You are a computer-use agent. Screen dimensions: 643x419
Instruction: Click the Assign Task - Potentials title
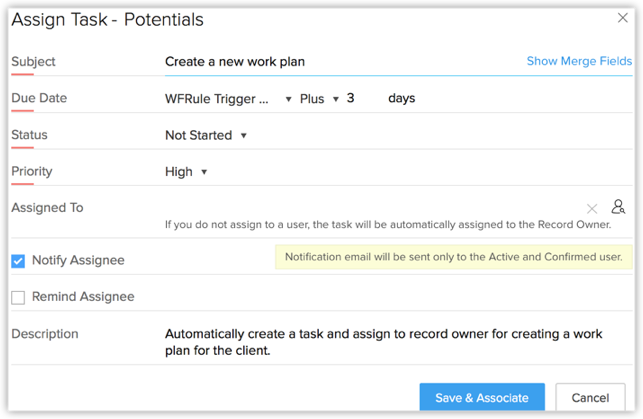(107, 20)
